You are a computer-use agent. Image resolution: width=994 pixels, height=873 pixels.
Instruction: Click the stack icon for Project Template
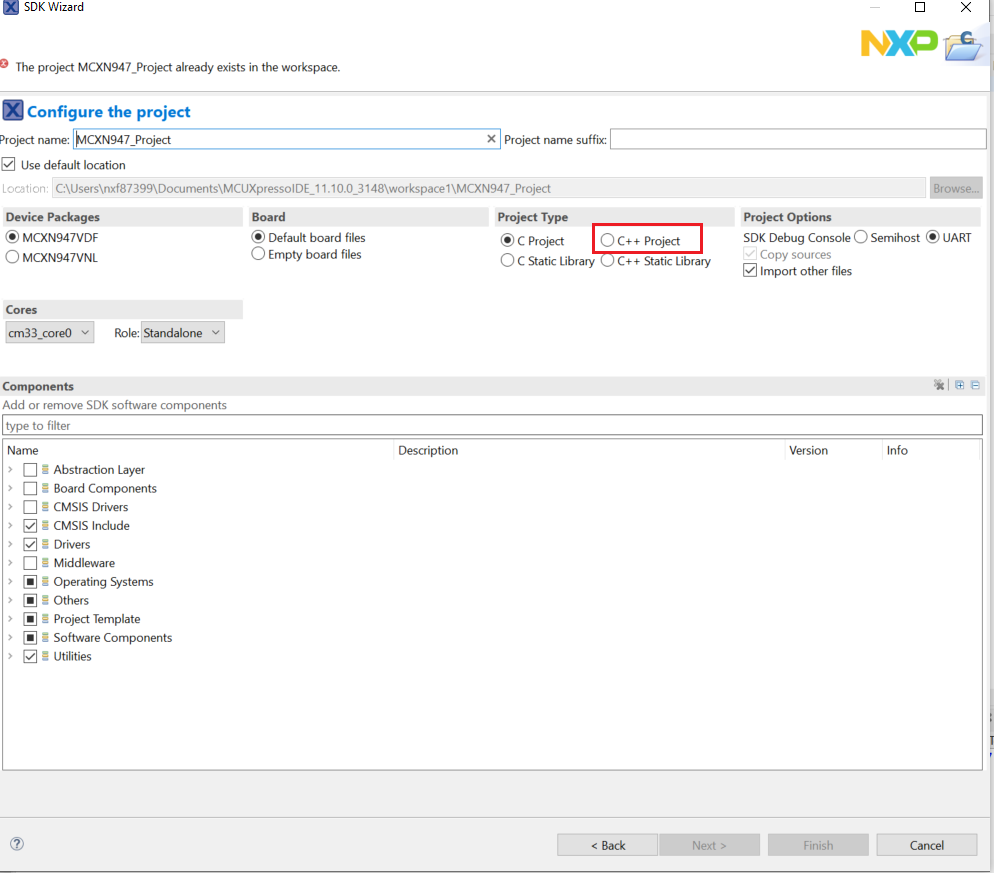click(x=45, y=618)
